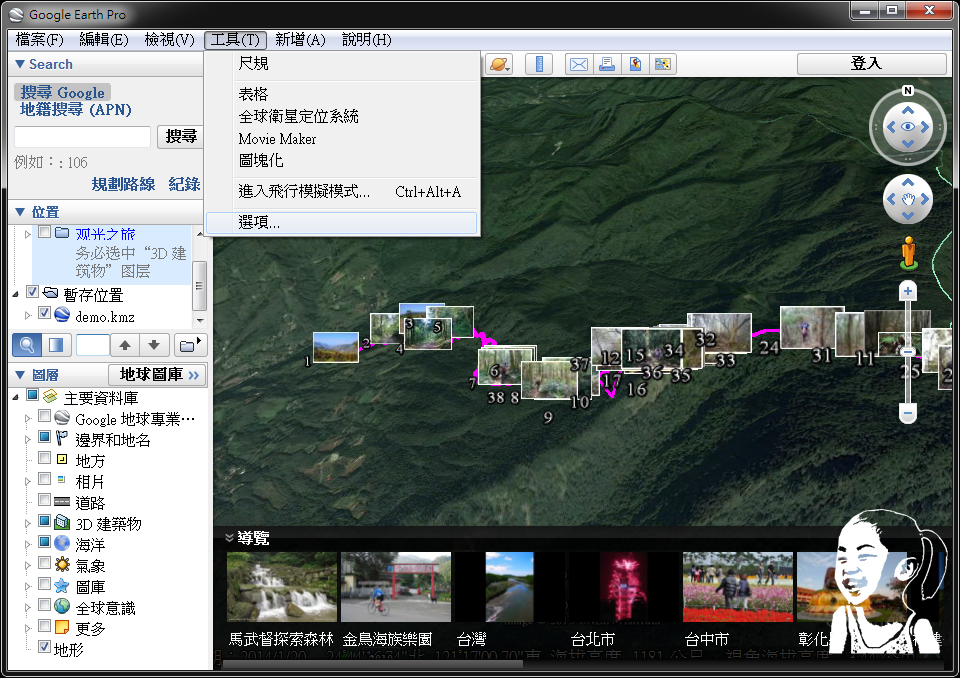This screenshot has height=678, width=960.
Task: Click the globe icon beside demo.kmz
Action: [x=62, y=315]
